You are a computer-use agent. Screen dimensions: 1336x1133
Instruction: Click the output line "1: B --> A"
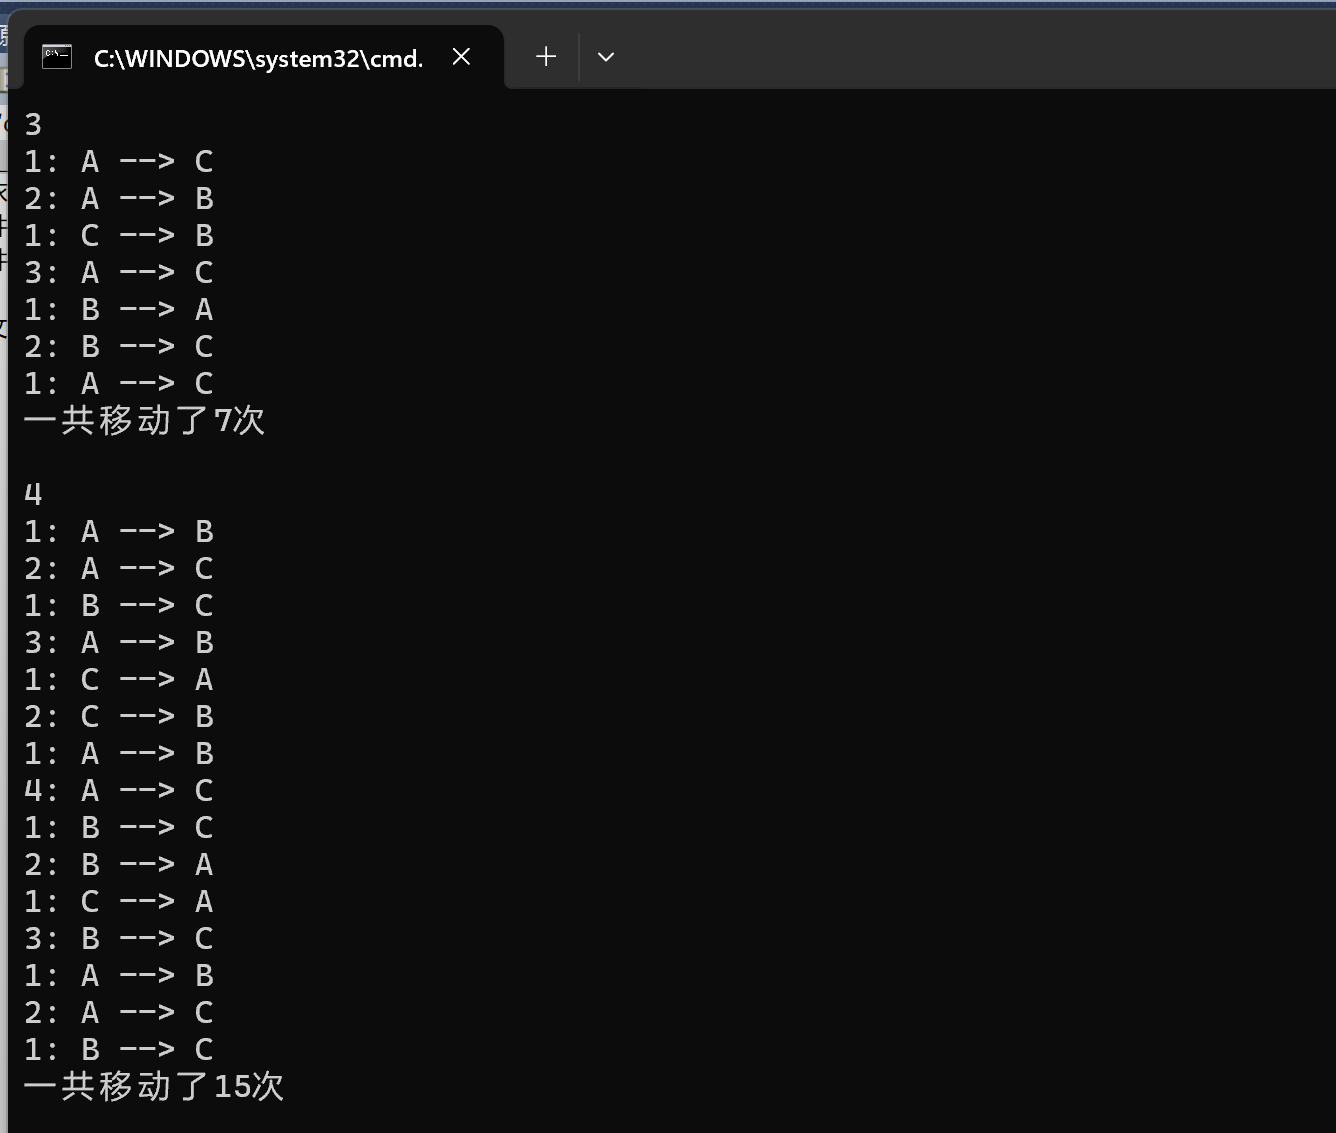pyautogui.click(x=119, y=310)
